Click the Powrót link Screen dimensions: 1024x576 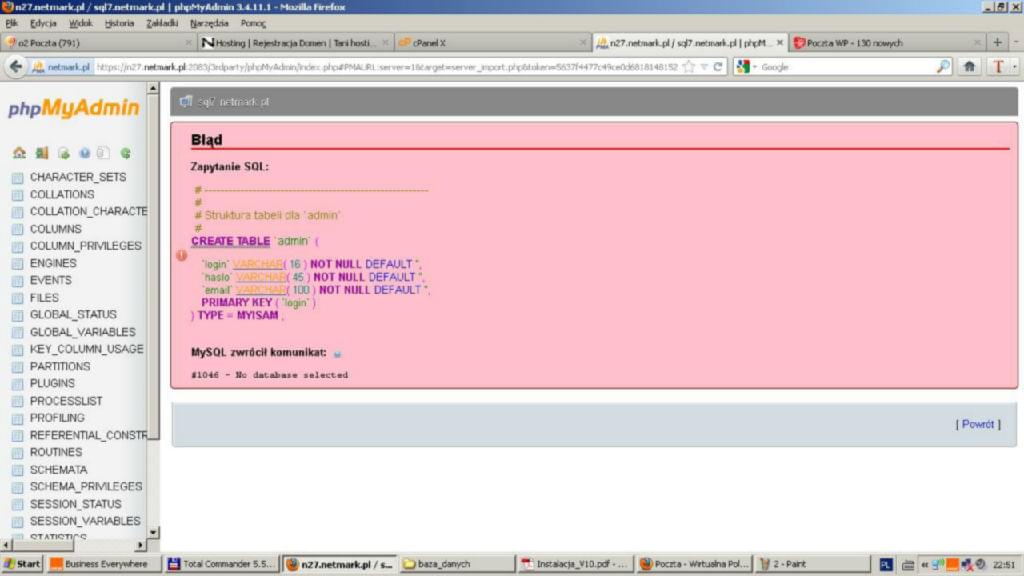978,424
